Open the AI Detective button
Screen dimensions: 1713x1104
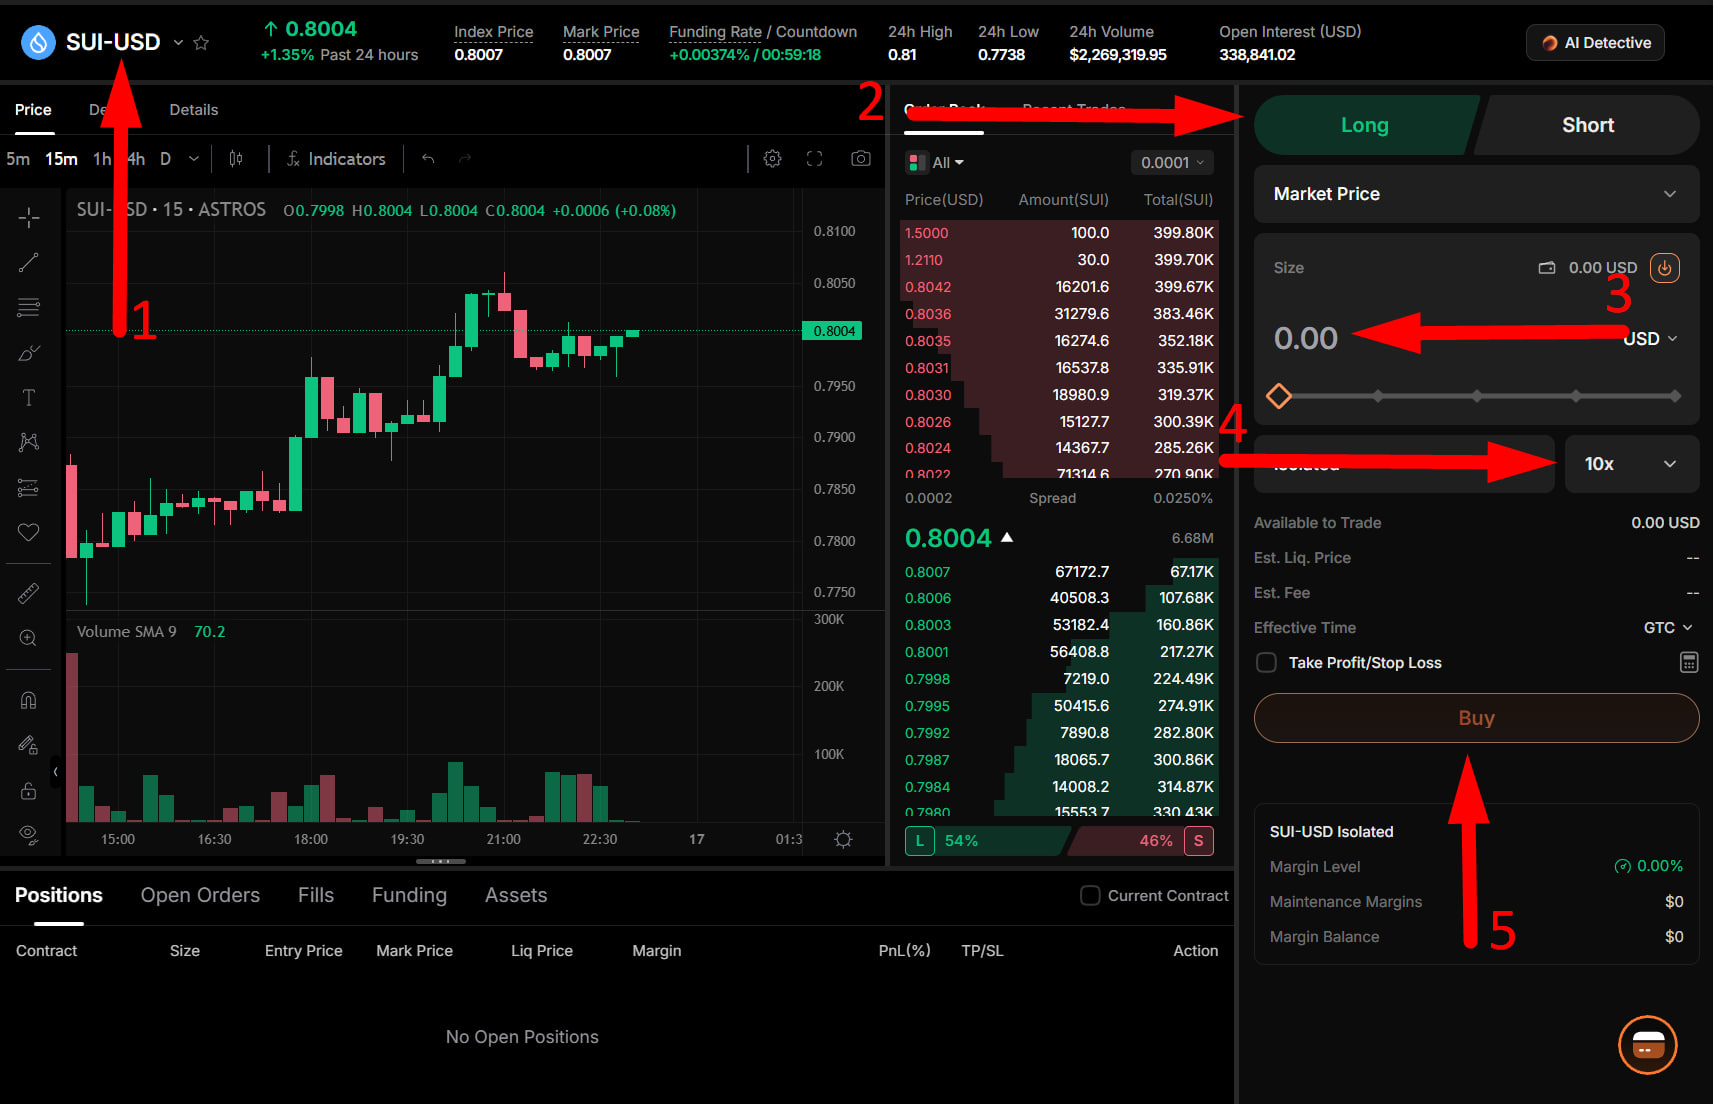pos(1595,43)
